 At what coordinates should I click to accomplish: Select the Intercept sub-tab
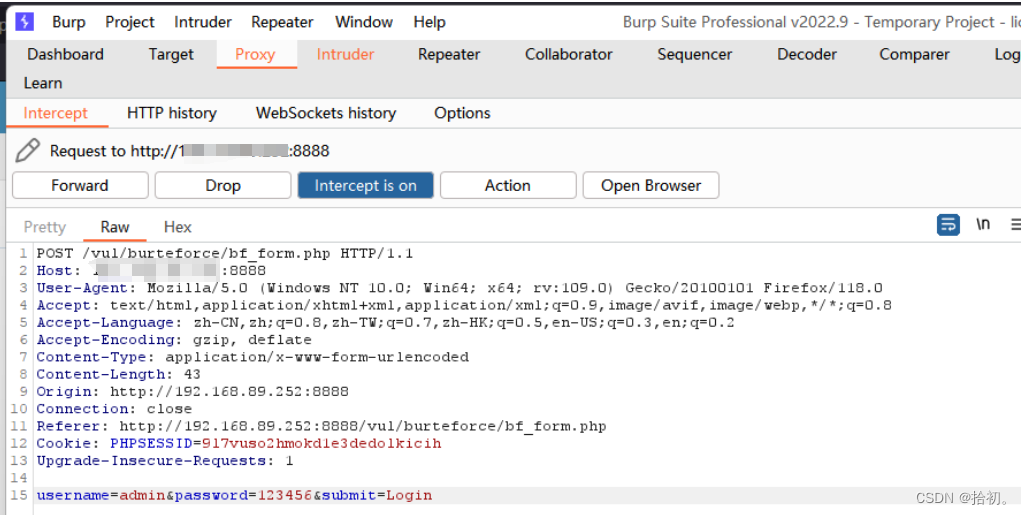click(x=55, y=113)
